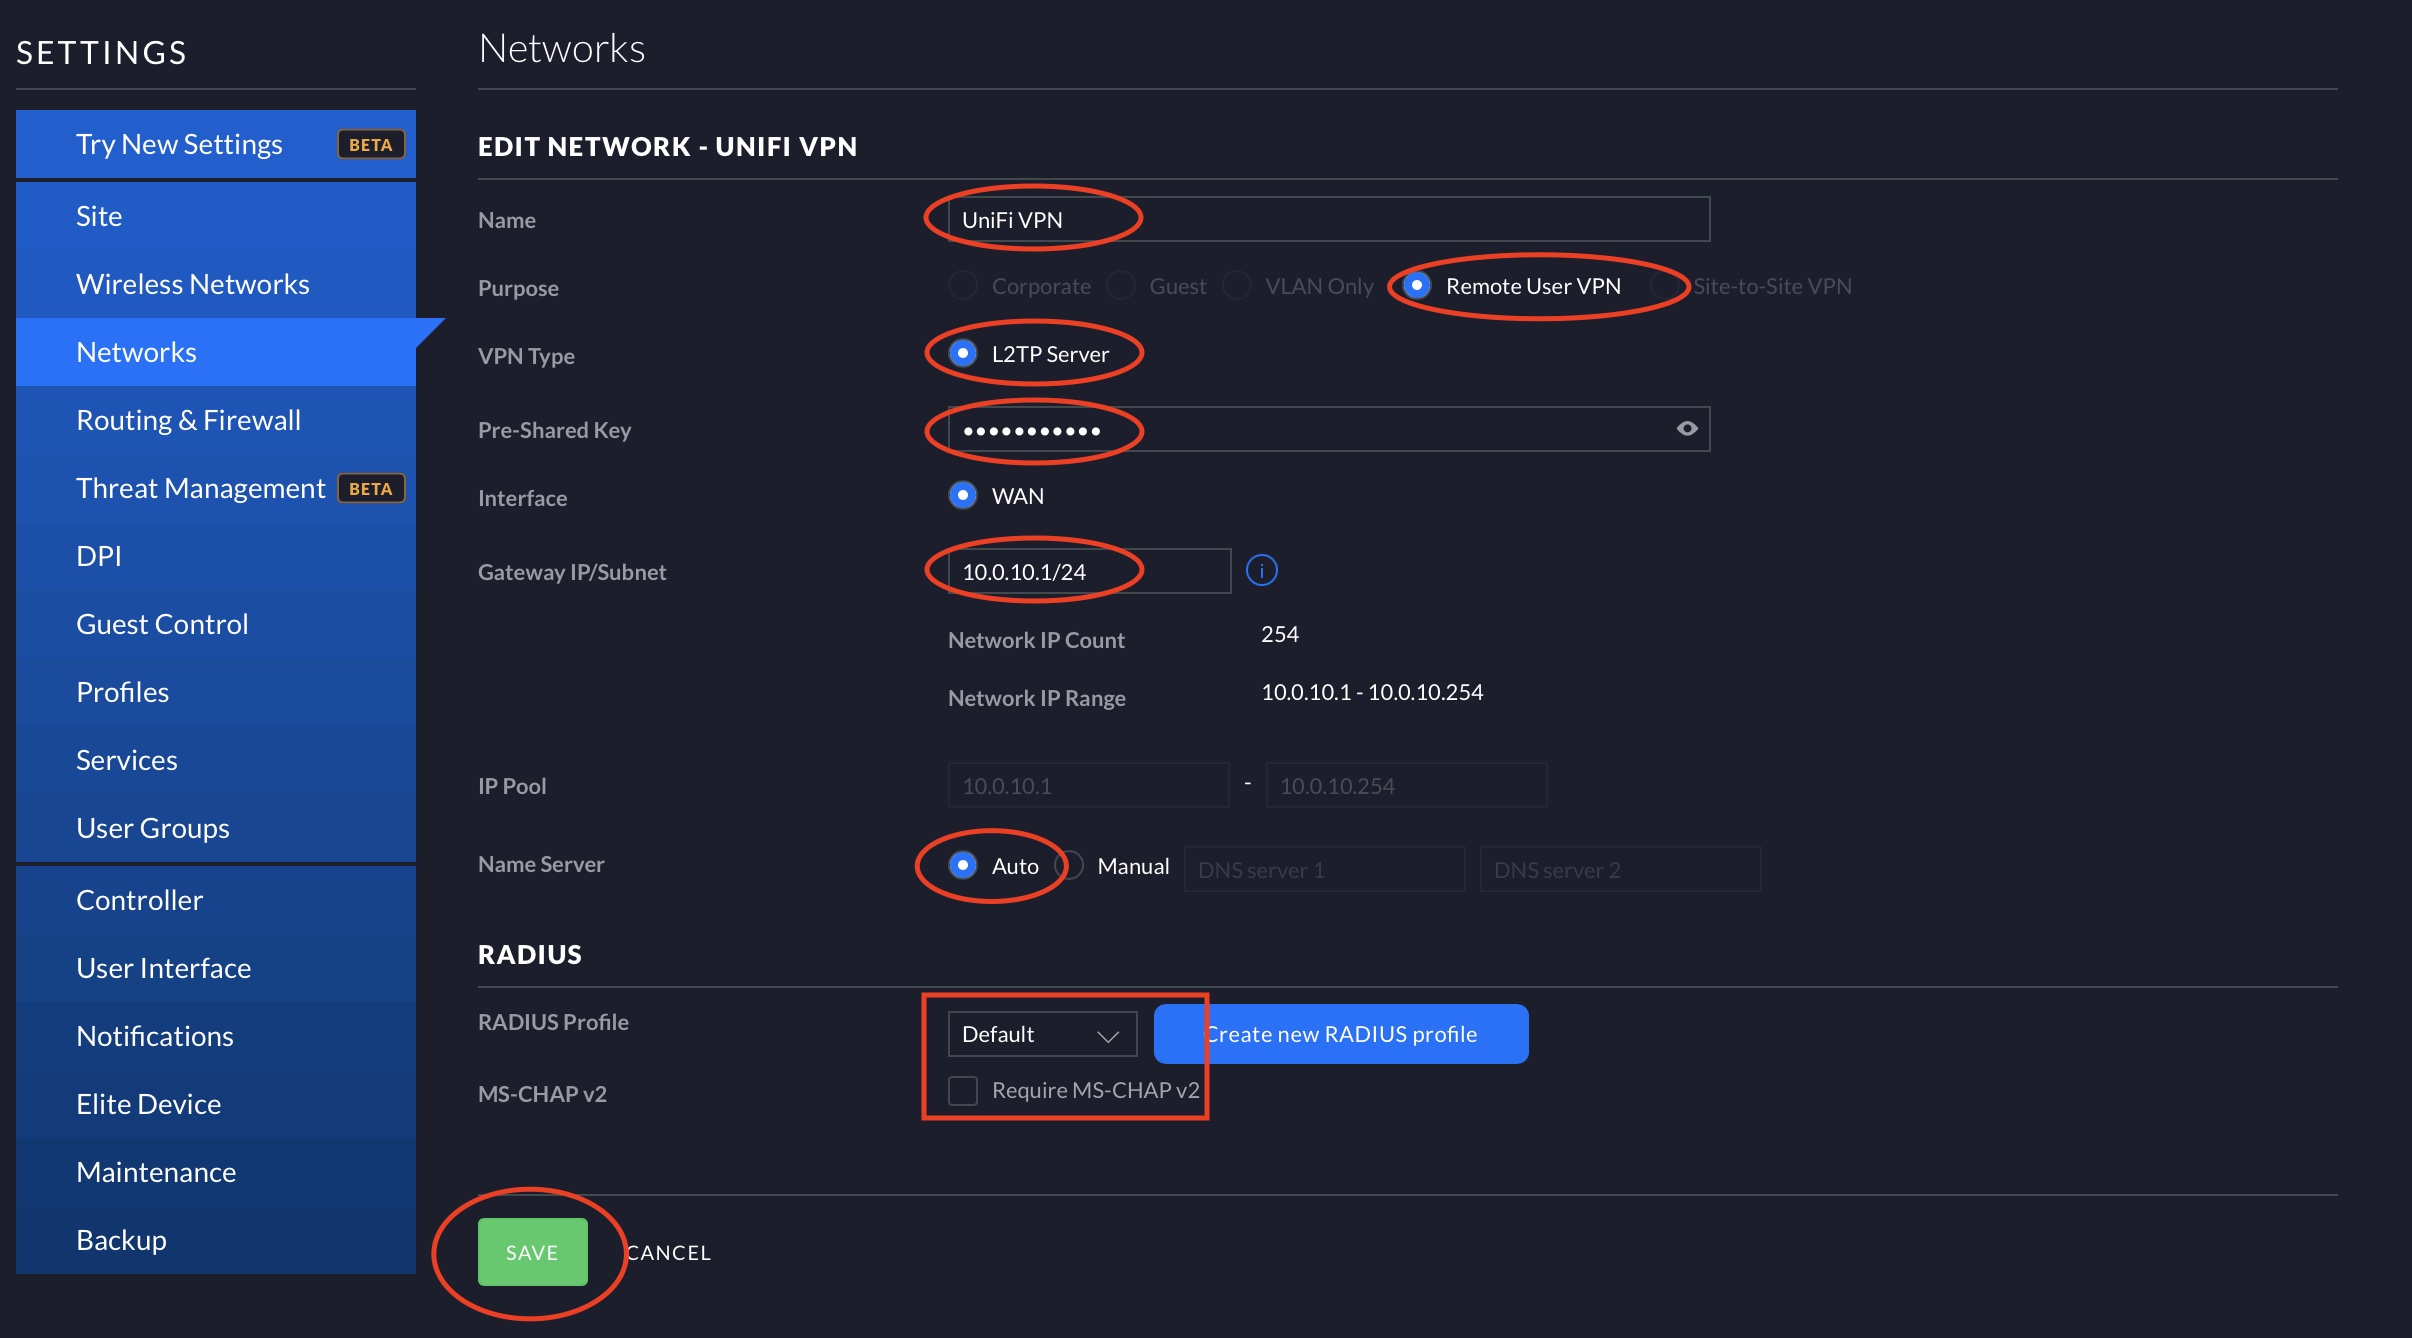Open Guest Control settings
The width and height of the screenshot is (2412, 1338).
tap(216, 624)
